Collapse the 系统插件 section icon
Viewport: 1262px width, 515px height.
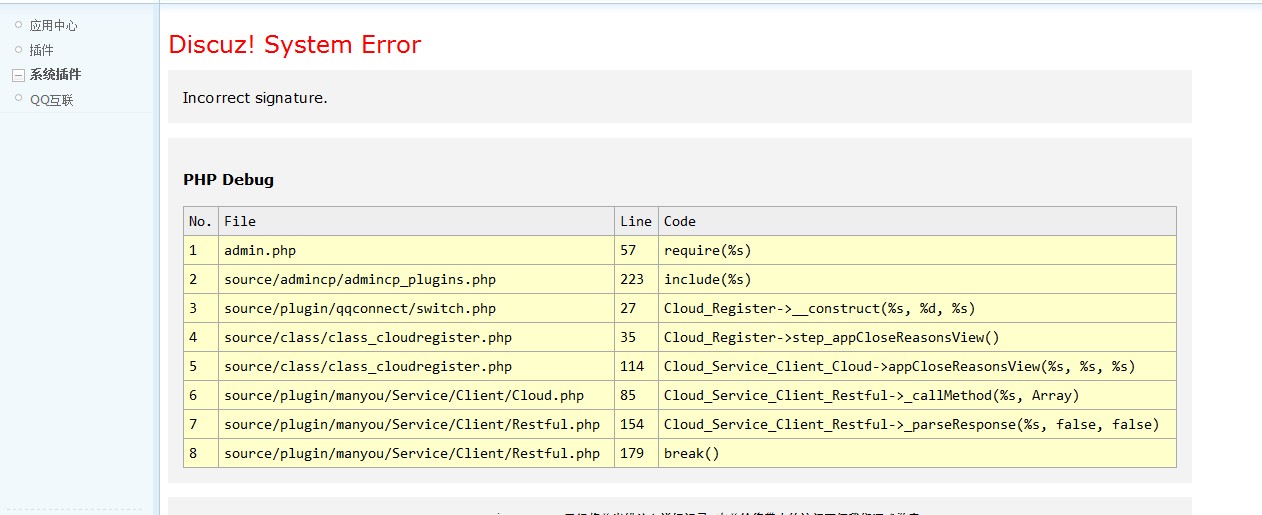tap(18, 75)
